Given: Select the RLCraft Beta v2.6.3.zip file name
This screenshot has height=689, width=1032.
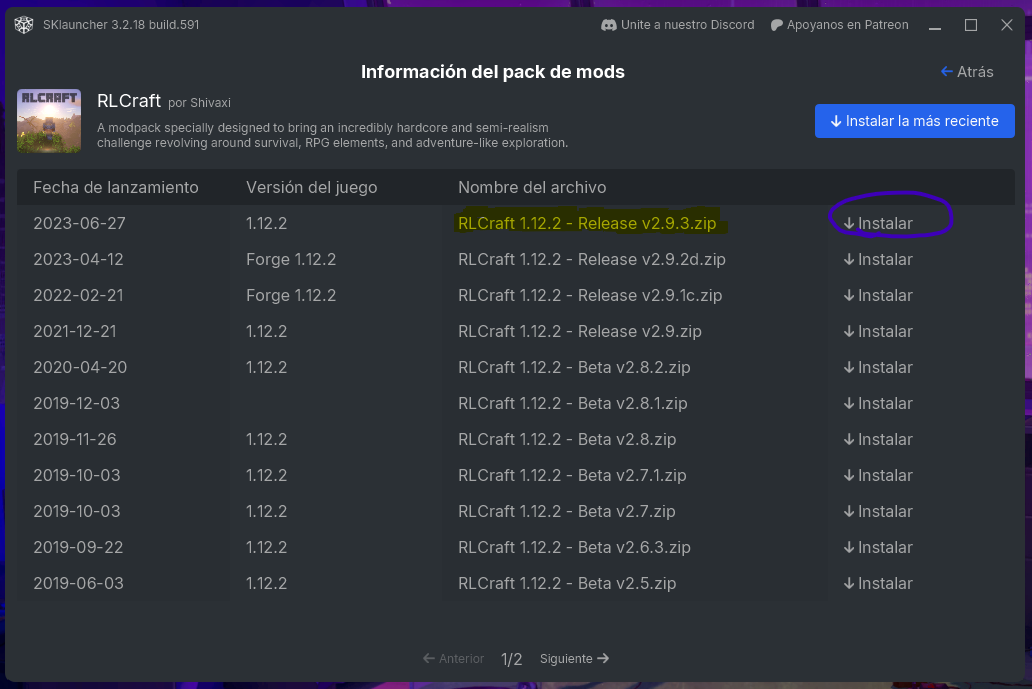Looking at the screenshot, I should coord(574,547).
